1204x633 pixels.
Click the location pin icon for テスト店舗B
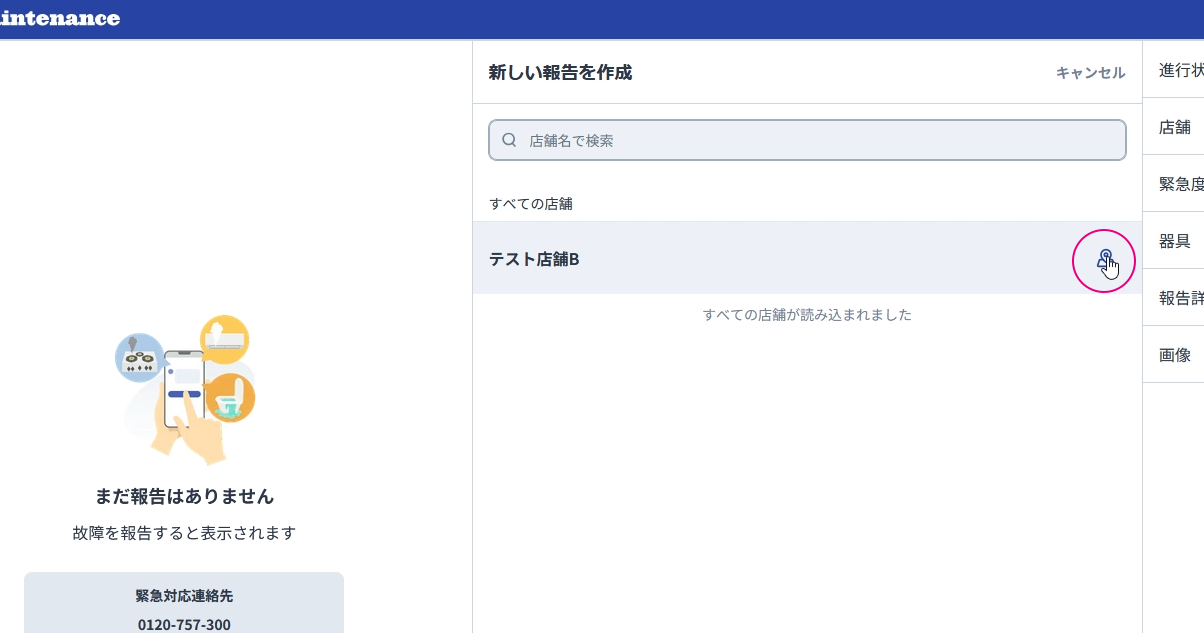[x=1104, y=260]
